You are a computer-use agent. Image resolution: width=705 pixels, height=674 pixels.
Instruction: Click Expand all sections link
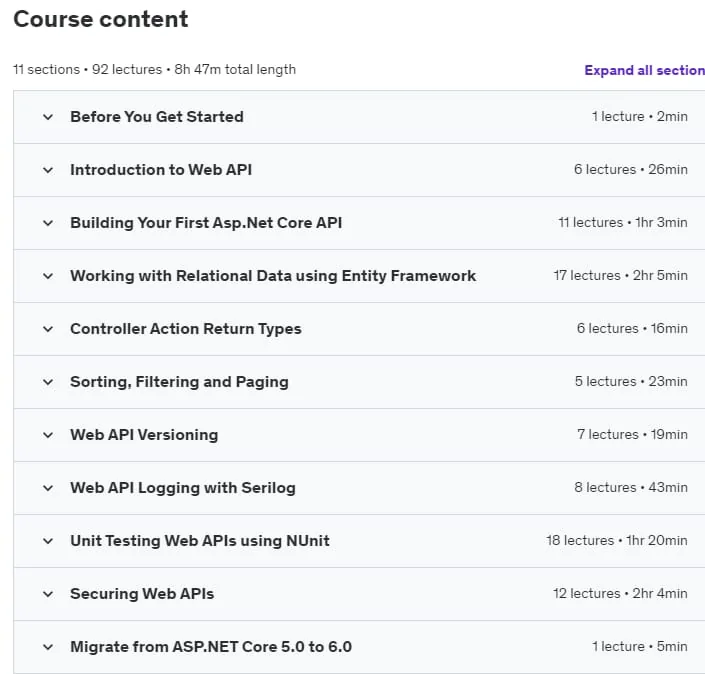(x=644, y=71)
